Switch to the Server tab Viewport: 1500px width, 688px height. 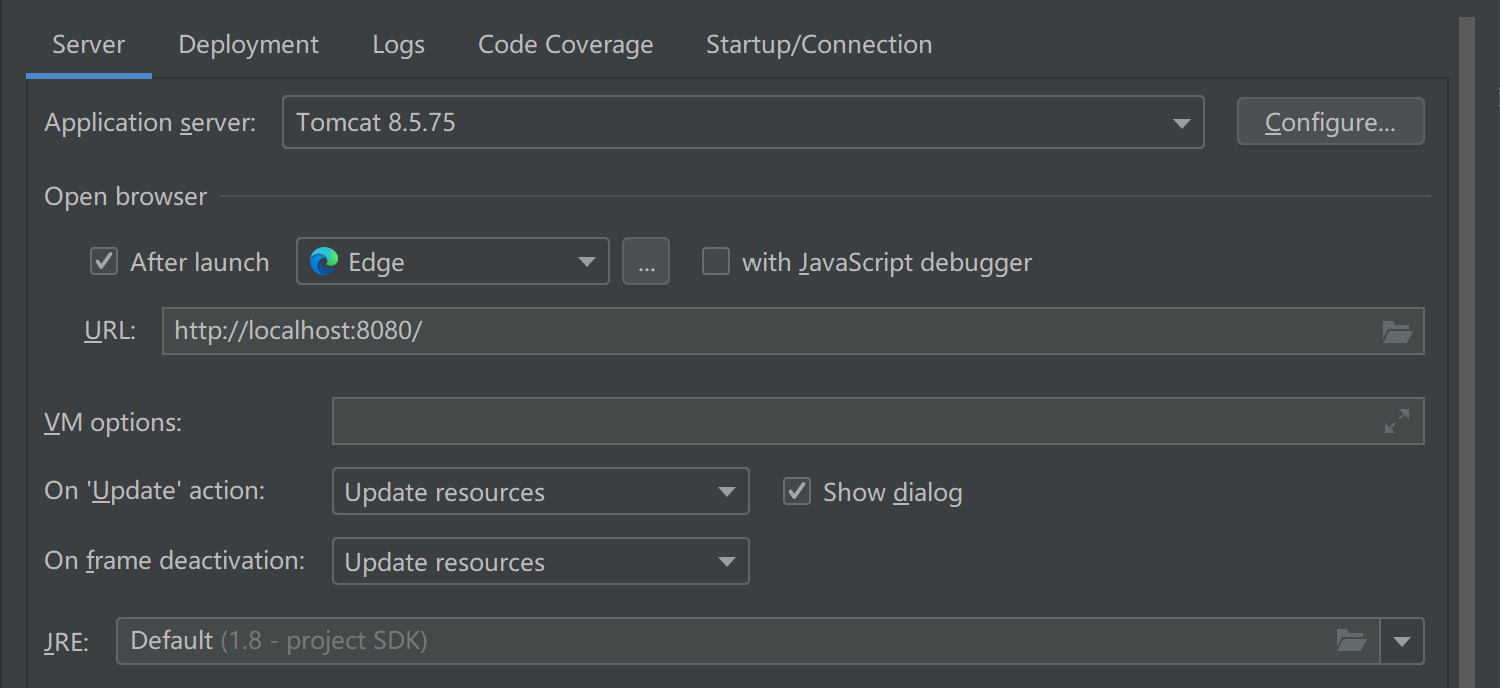(89, 45)
